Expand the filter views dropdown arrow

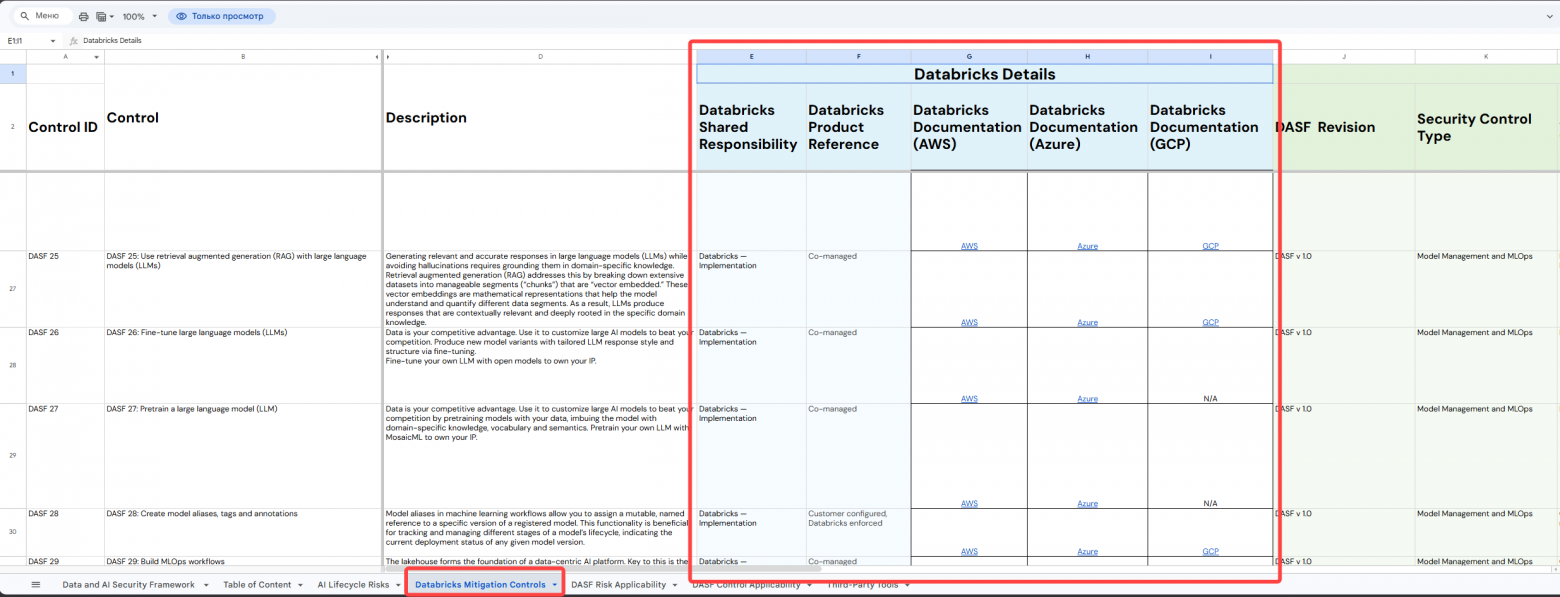point(111,17)
